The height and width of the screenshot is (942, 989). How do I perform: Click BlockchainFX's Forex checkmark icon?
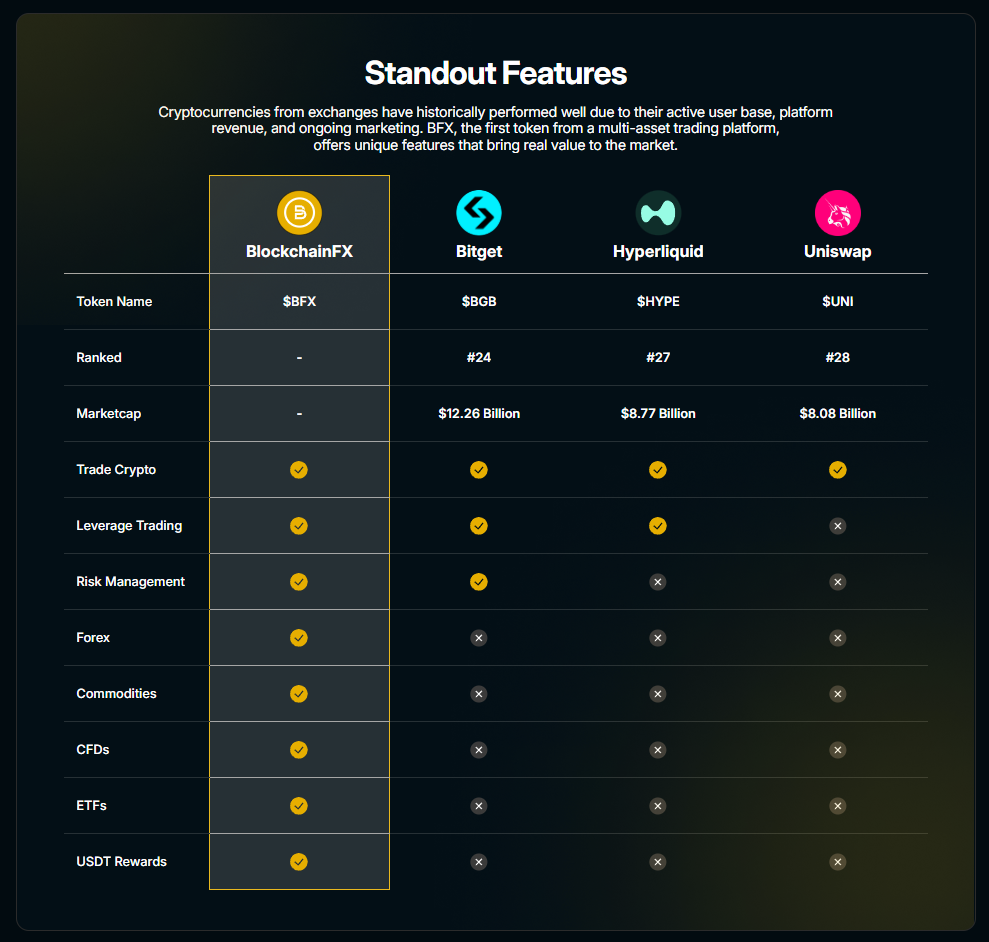[299, 637]
